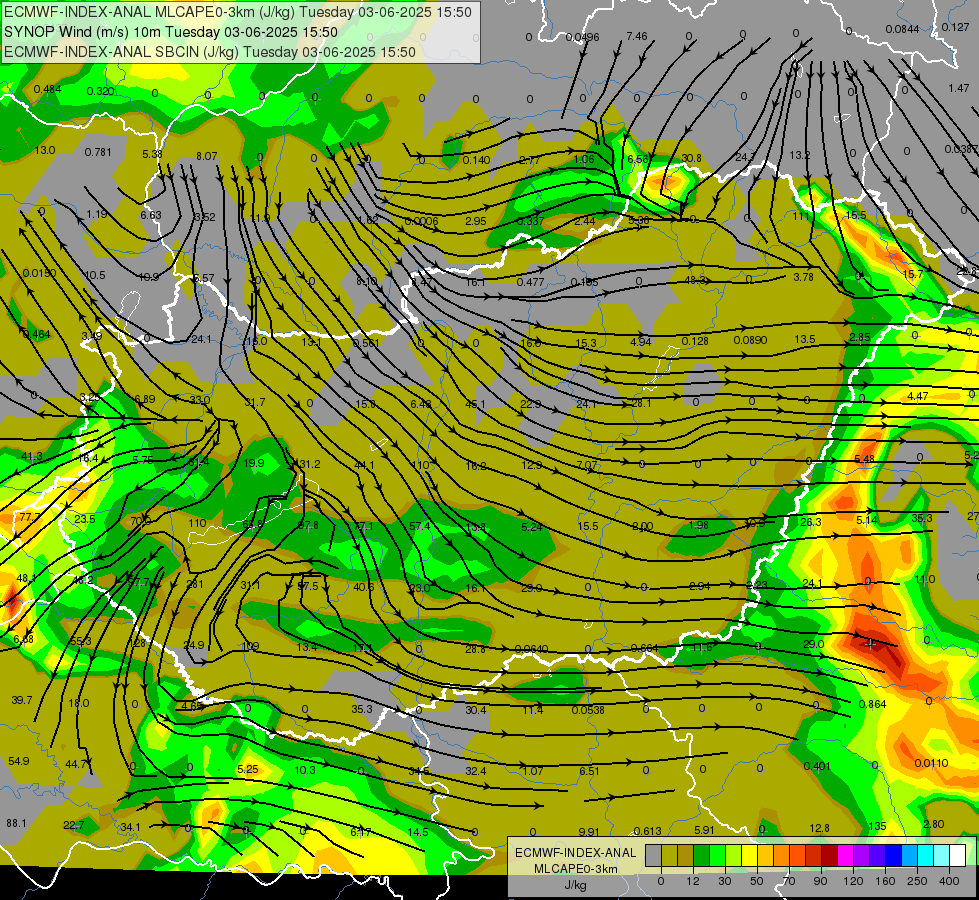Image resolution: width=979 pixels, height=900 pixels.
Task: Click legend tick label 50
Action: [757, 881]
